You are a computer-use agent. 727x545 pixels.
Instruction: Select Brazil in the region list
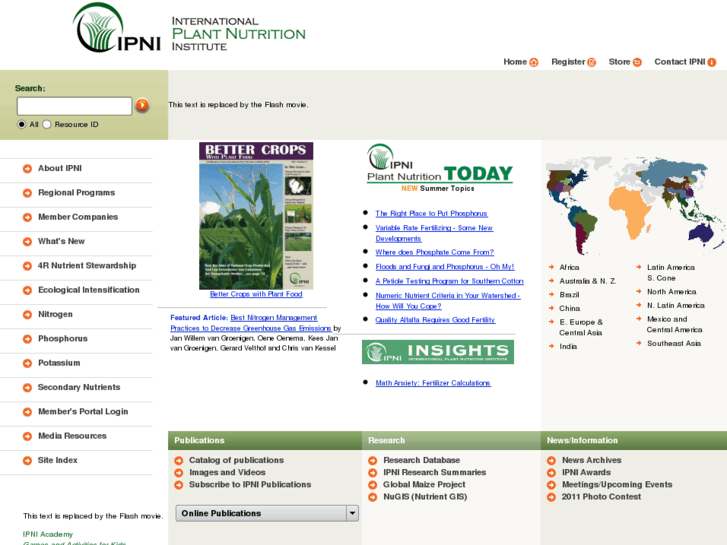(569, 295)
